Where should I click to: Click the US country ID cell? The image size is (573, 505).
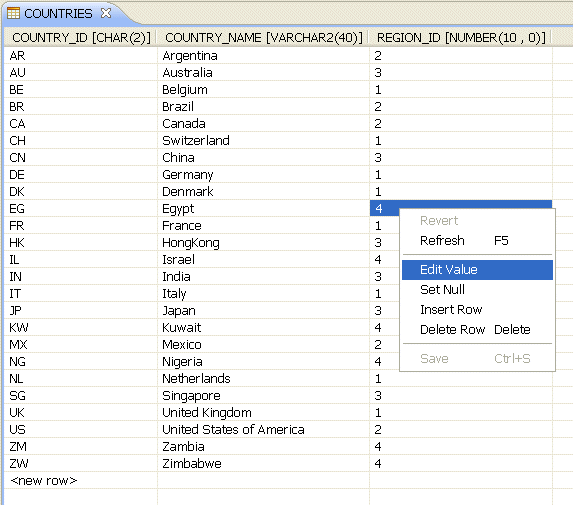81,430
